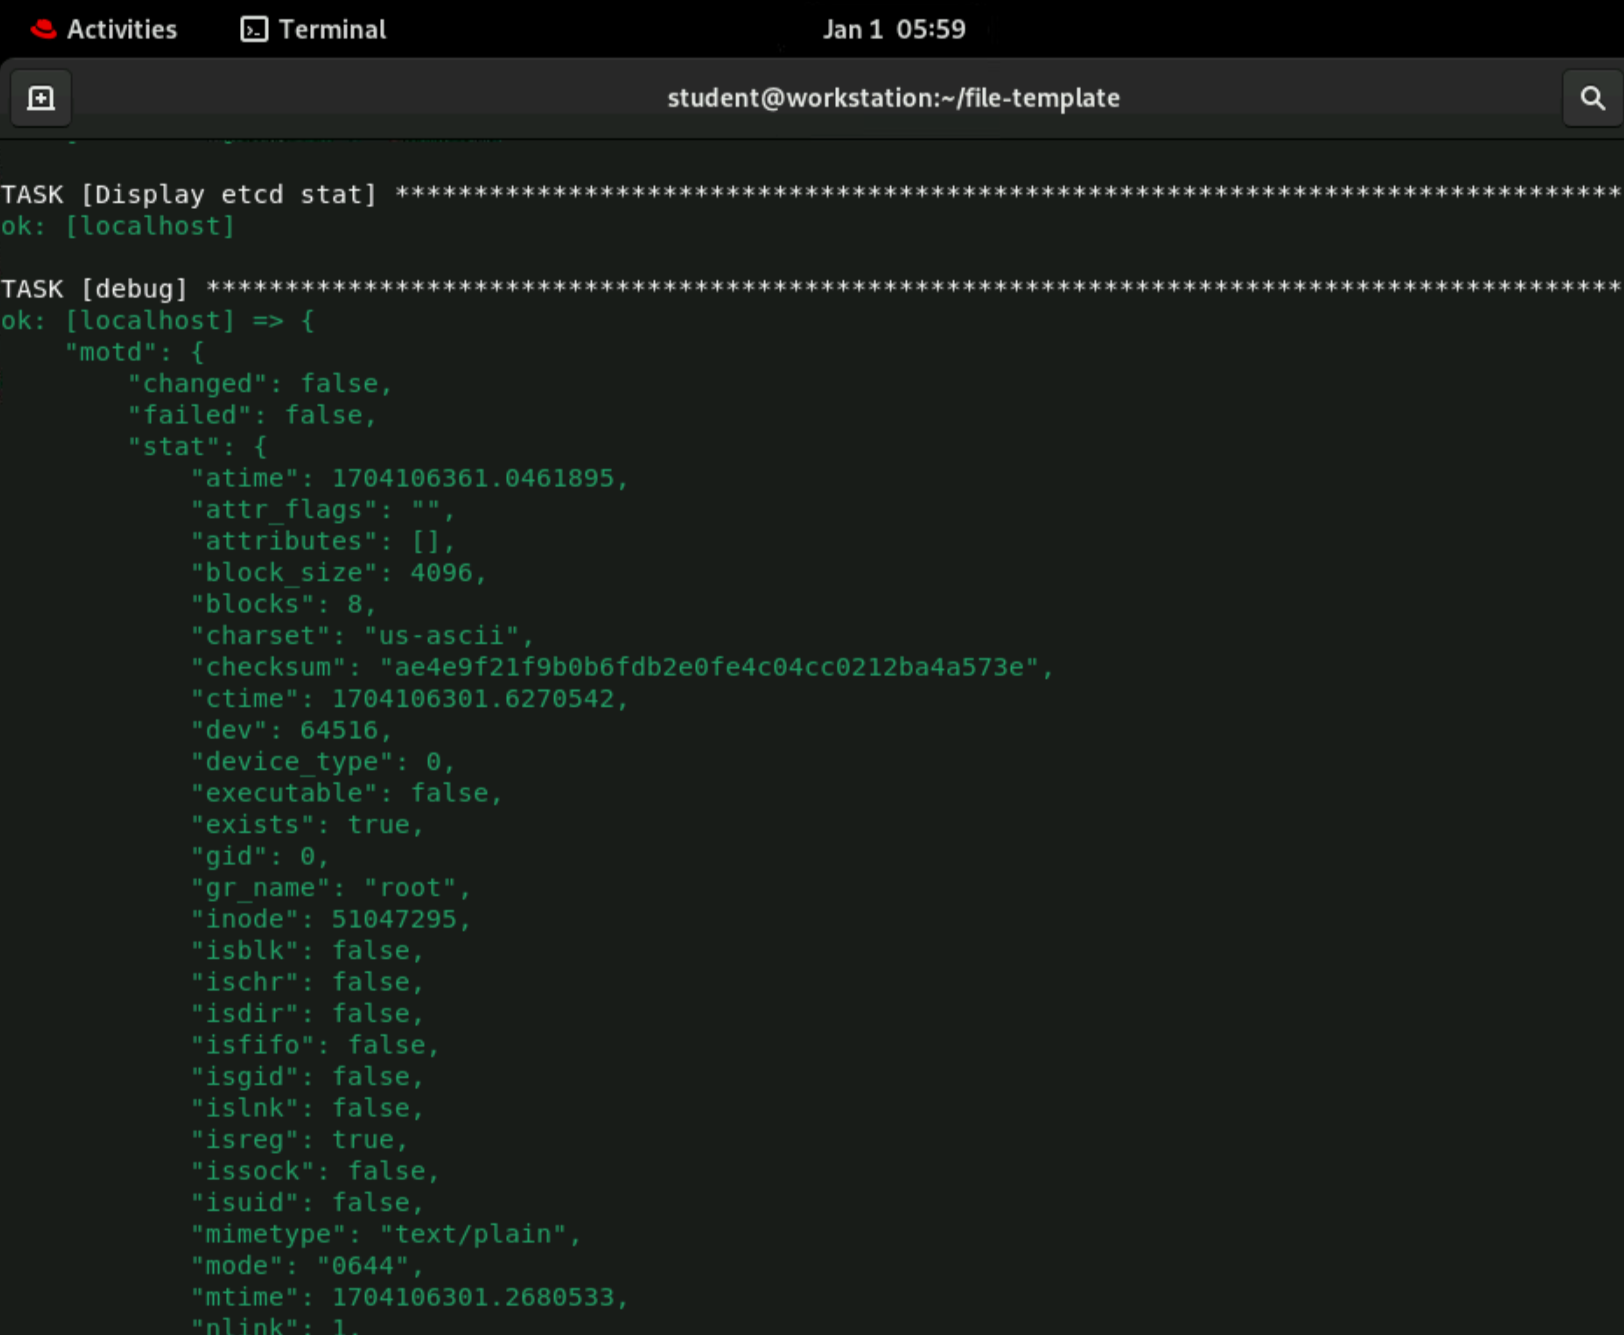Click the ok: [localhost] result line
1624x1335 pixels.
click(118, 226)
